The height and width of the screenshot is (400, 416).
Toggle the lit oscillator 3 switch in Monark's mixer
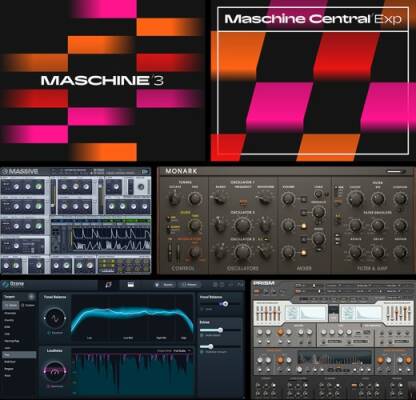[x=303, y=253]
